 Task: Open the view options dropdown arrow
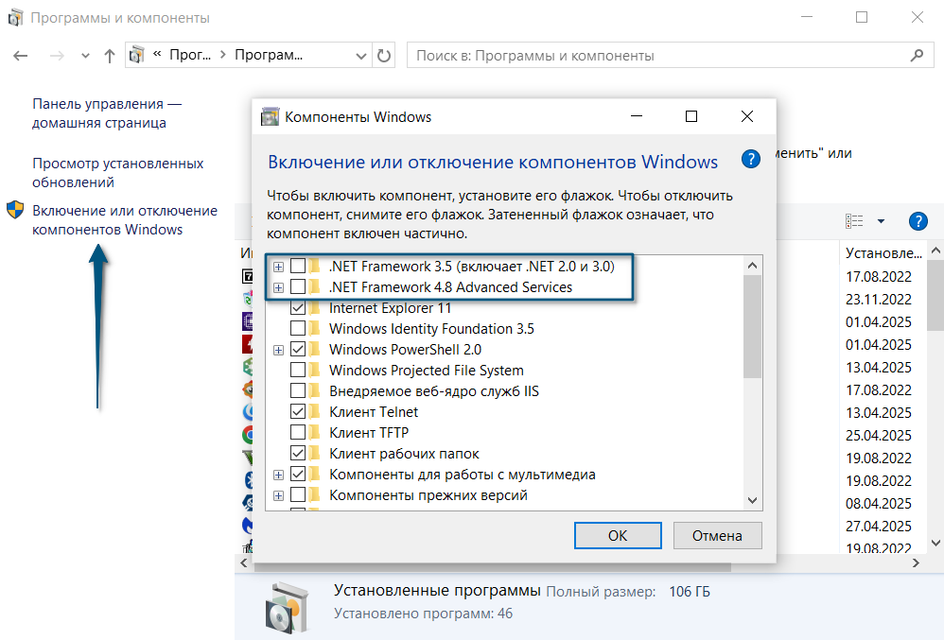click(x=881, y=221)
